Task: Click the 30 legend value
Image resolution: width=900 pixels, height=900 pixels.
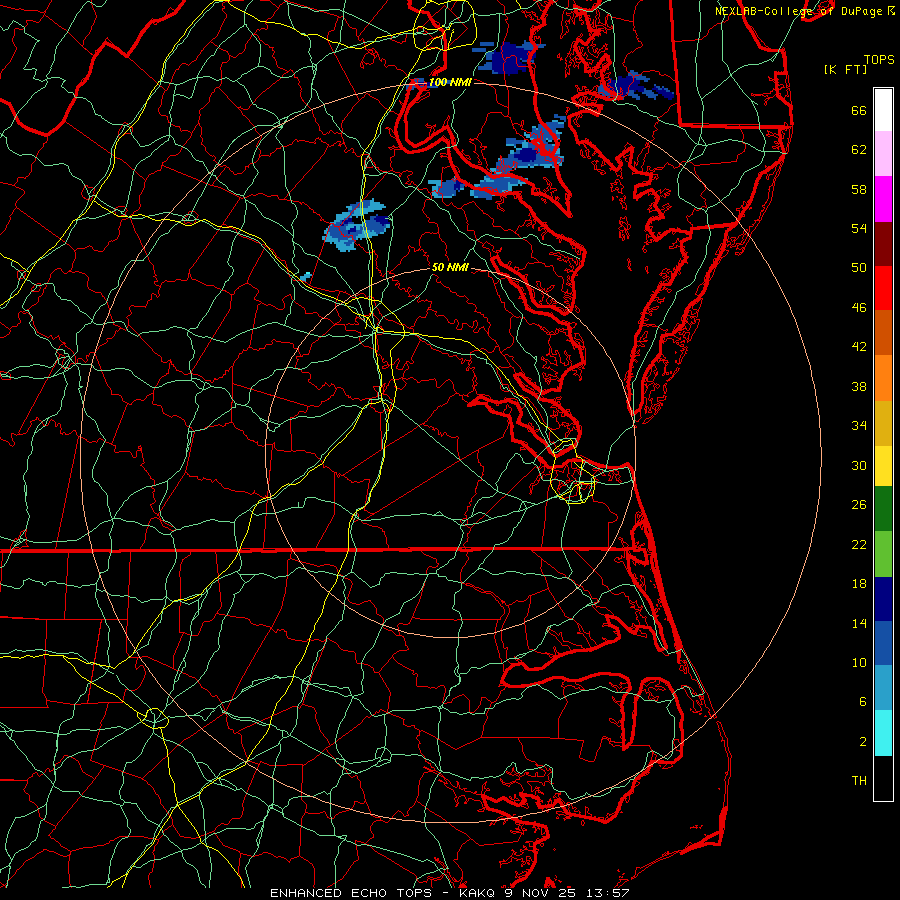Action: (859, 465)
